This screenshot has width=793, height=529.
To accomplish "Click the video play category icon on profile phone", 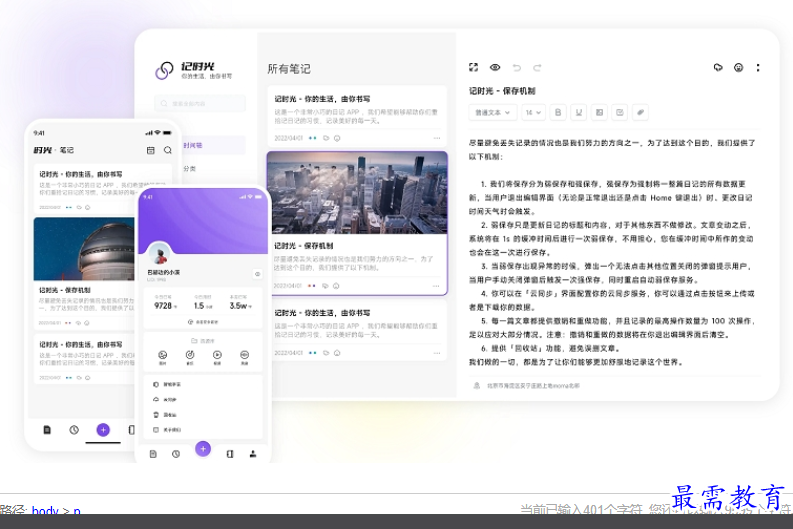I will coord(217,357).
